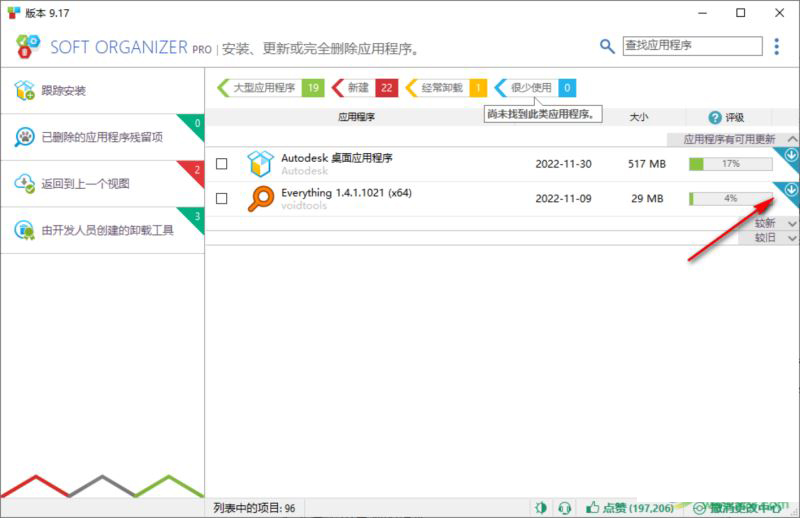This screenshot has height=518, width=800.
Task: Open 返回到上一个视图 sidebar item
Action: coord(102,183)
